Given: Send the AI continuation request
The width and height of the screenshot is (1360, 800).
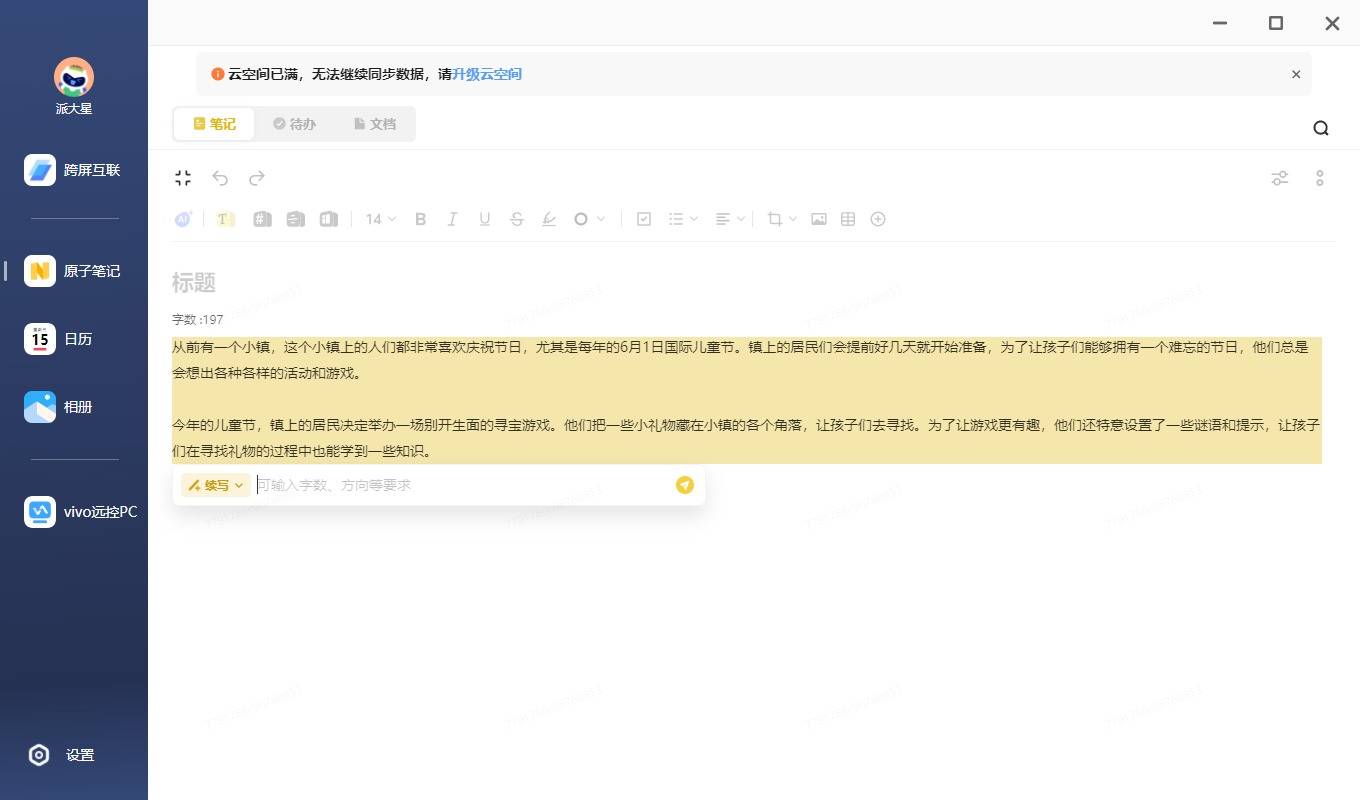Looking at the screenshot, I should click(685, 485).
